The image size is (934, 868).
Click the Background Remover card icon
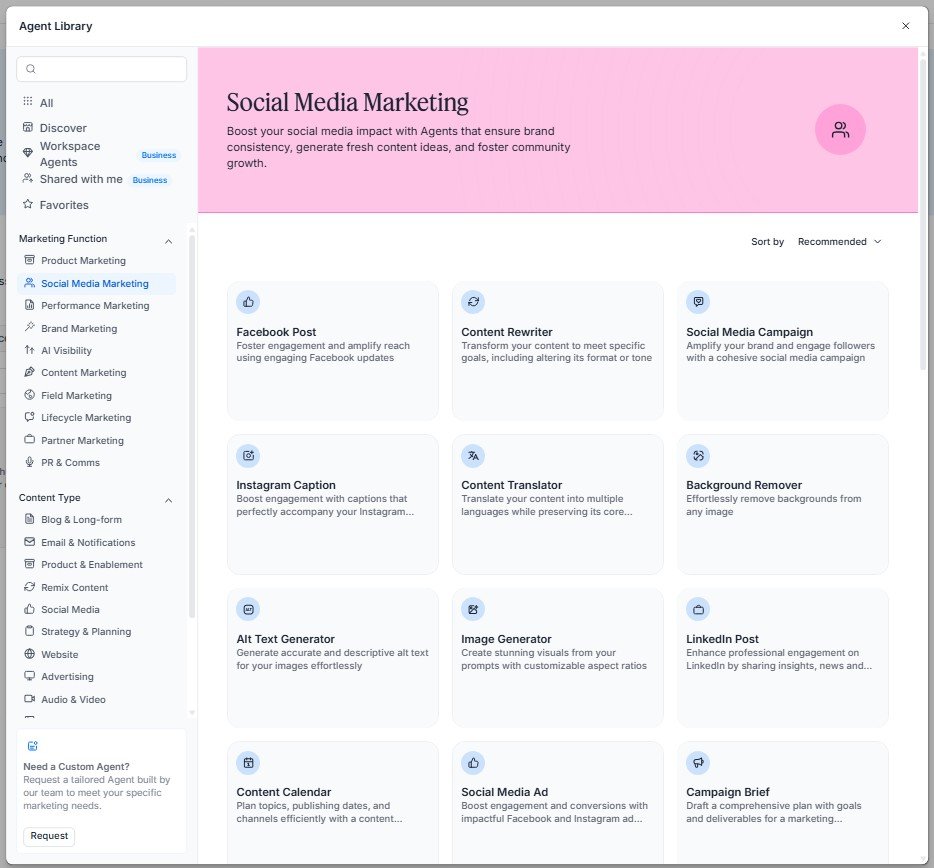(x=698, y=456)
